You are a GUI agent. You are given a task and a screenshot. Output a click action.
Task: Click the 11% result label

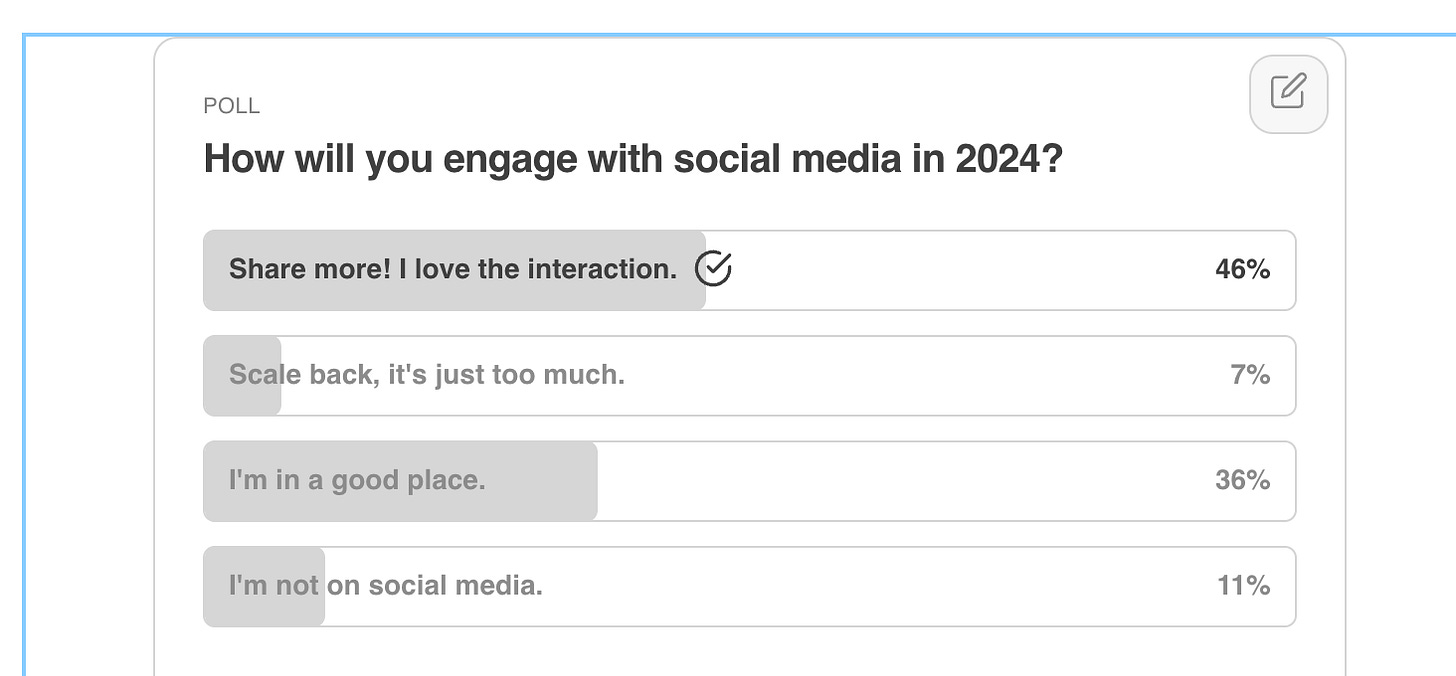(1243, 585)
